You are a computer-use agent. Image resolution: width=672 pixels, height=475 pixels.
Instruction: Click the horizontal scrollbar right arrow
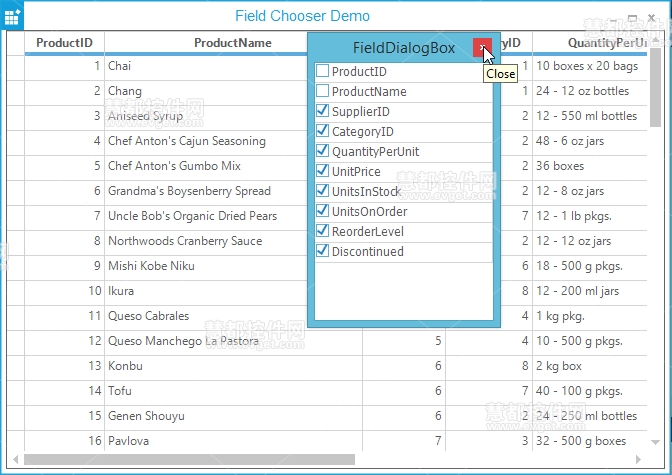638,460
